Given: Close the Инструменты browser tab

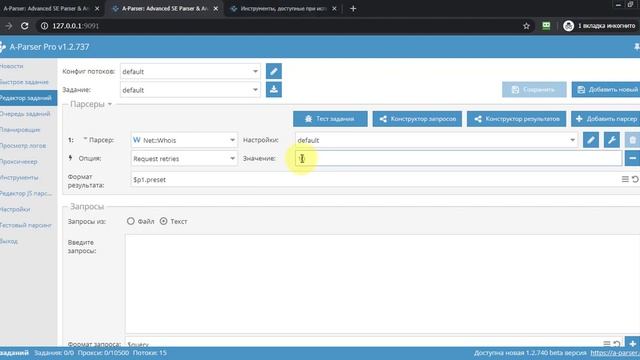Looking at the screenshot, I should click(x=334, y=9).
